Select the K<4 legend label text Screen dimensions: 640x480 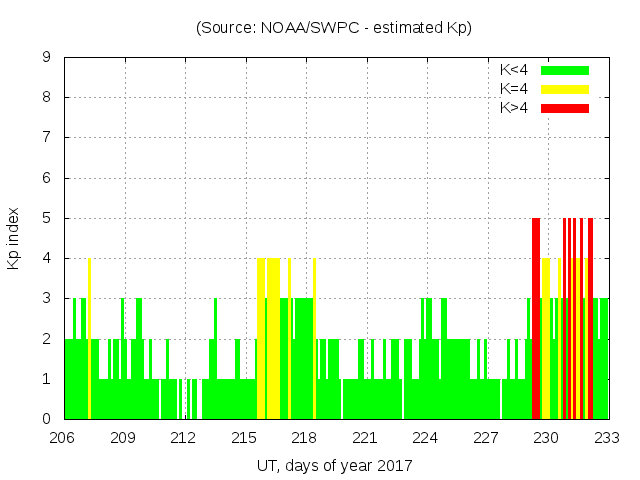[x=514, y=70]
